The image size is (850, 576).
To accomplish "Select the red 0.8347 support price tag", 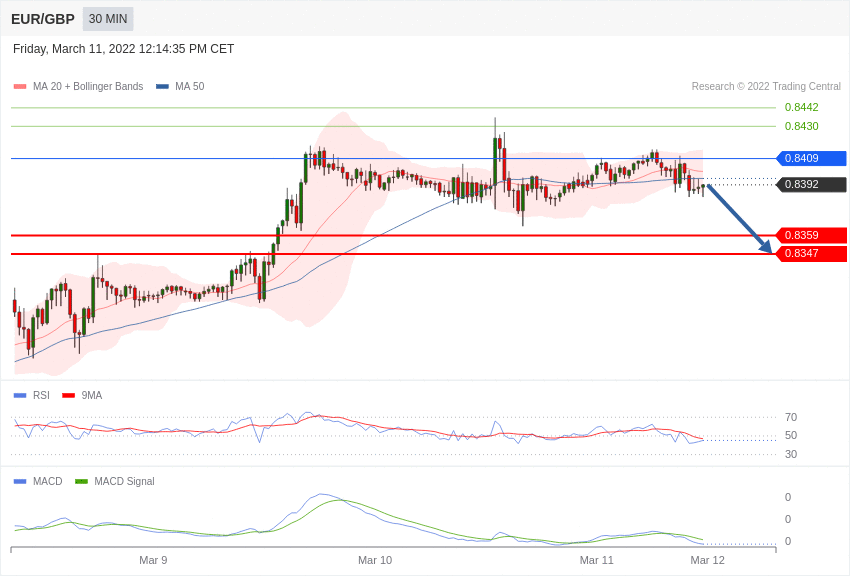I will [x=812, y=254].
